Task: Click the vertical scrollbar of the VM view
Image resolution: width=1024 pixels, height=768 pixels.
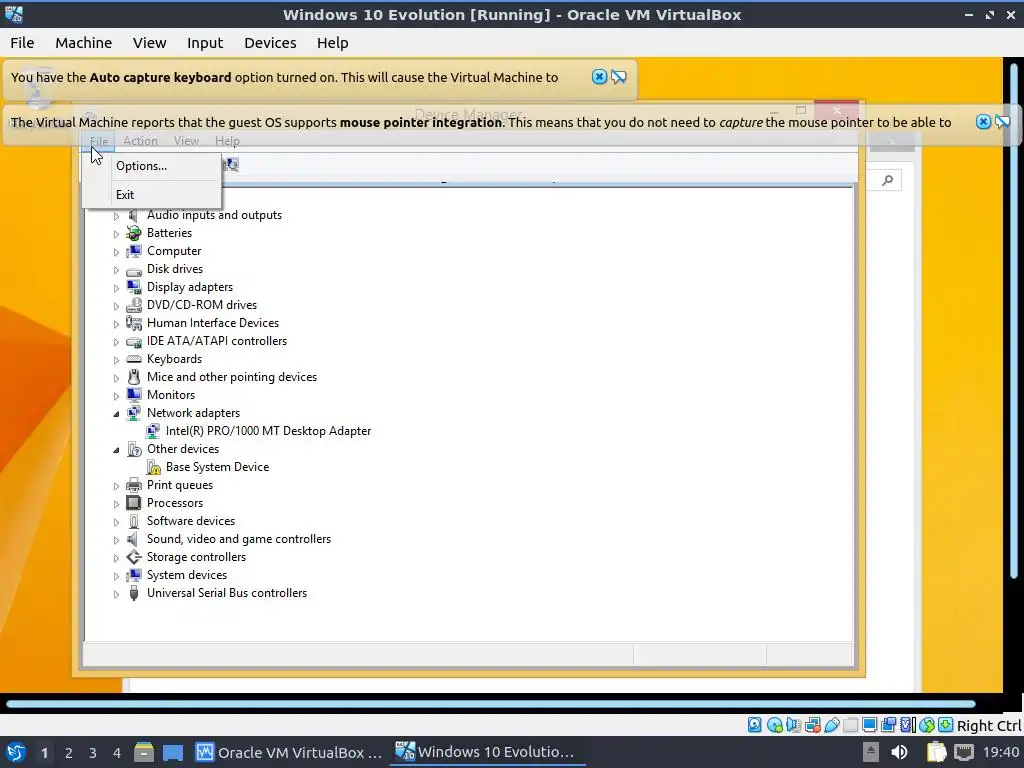Action: [1014, 320]
